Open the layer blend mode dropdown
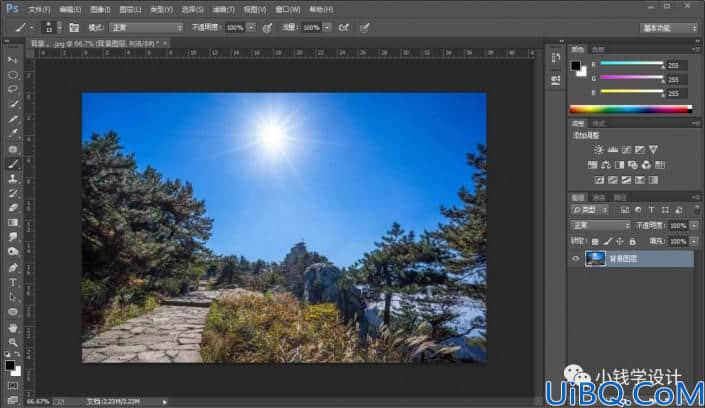The height and width of the screenshot is (408, 705). 600,225
